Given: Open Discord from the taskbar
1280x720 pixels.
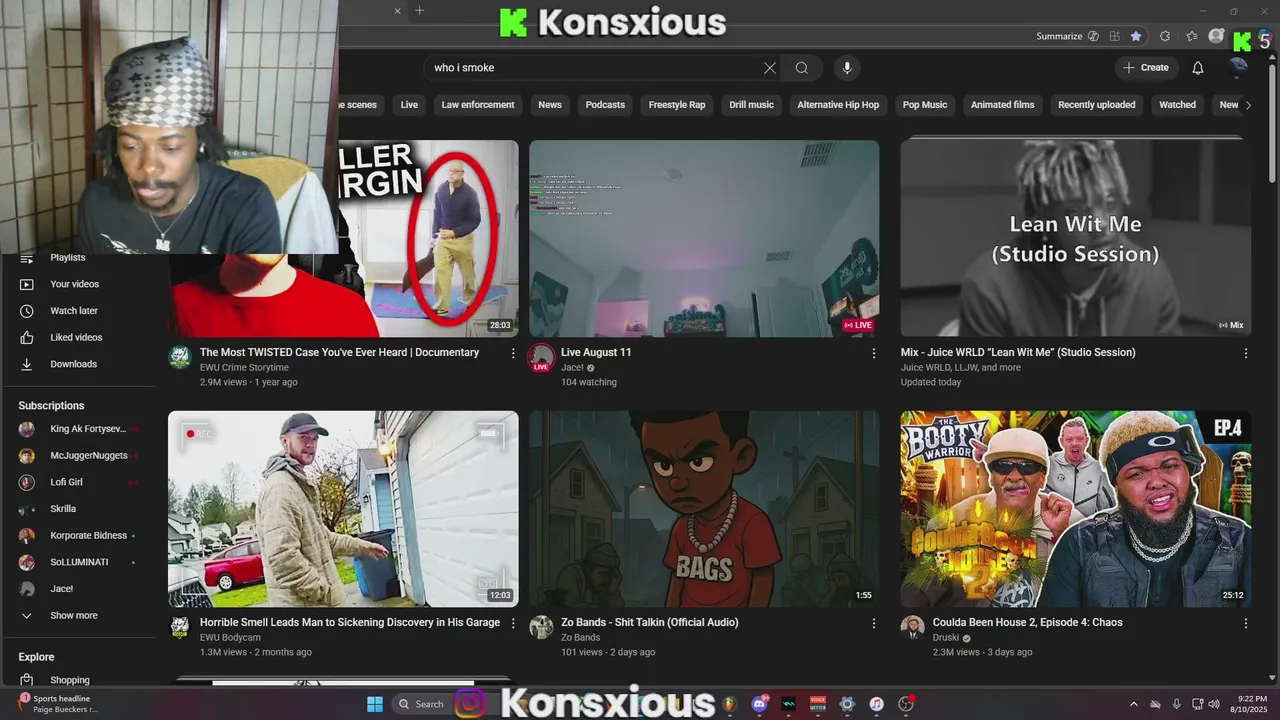Looking at the screenshot, I should pos(759,704).
